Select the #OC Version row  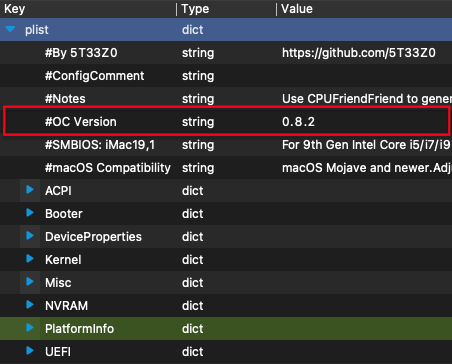point(226,122)
